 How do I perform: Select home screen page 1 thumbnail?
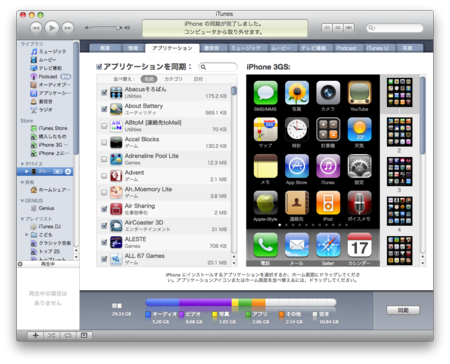399,93
